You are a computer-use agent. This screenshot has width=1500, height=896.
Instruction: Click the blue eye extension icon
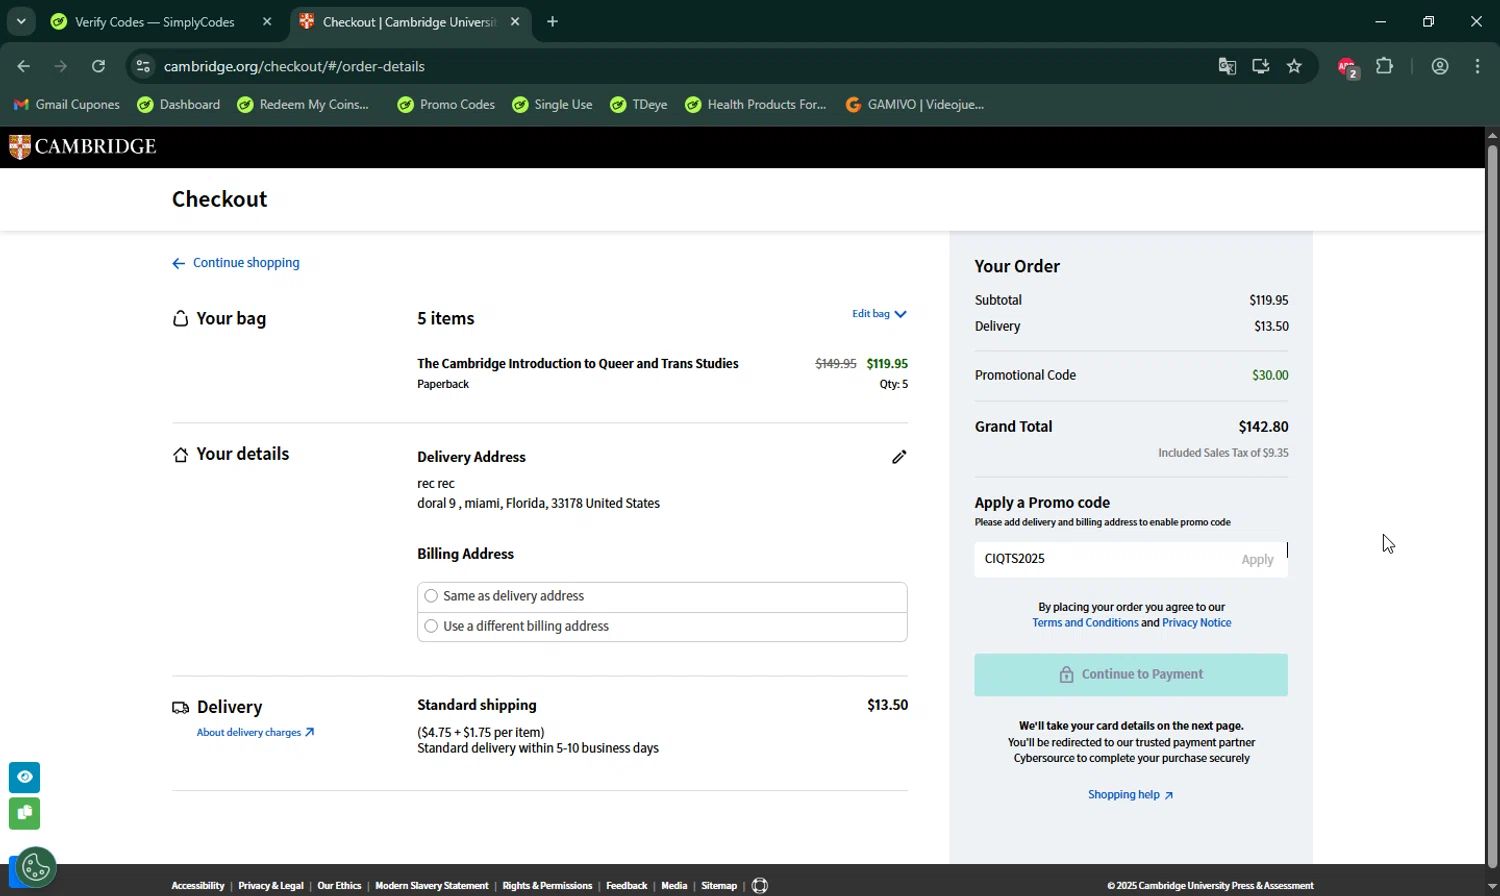tap(25, 777)
